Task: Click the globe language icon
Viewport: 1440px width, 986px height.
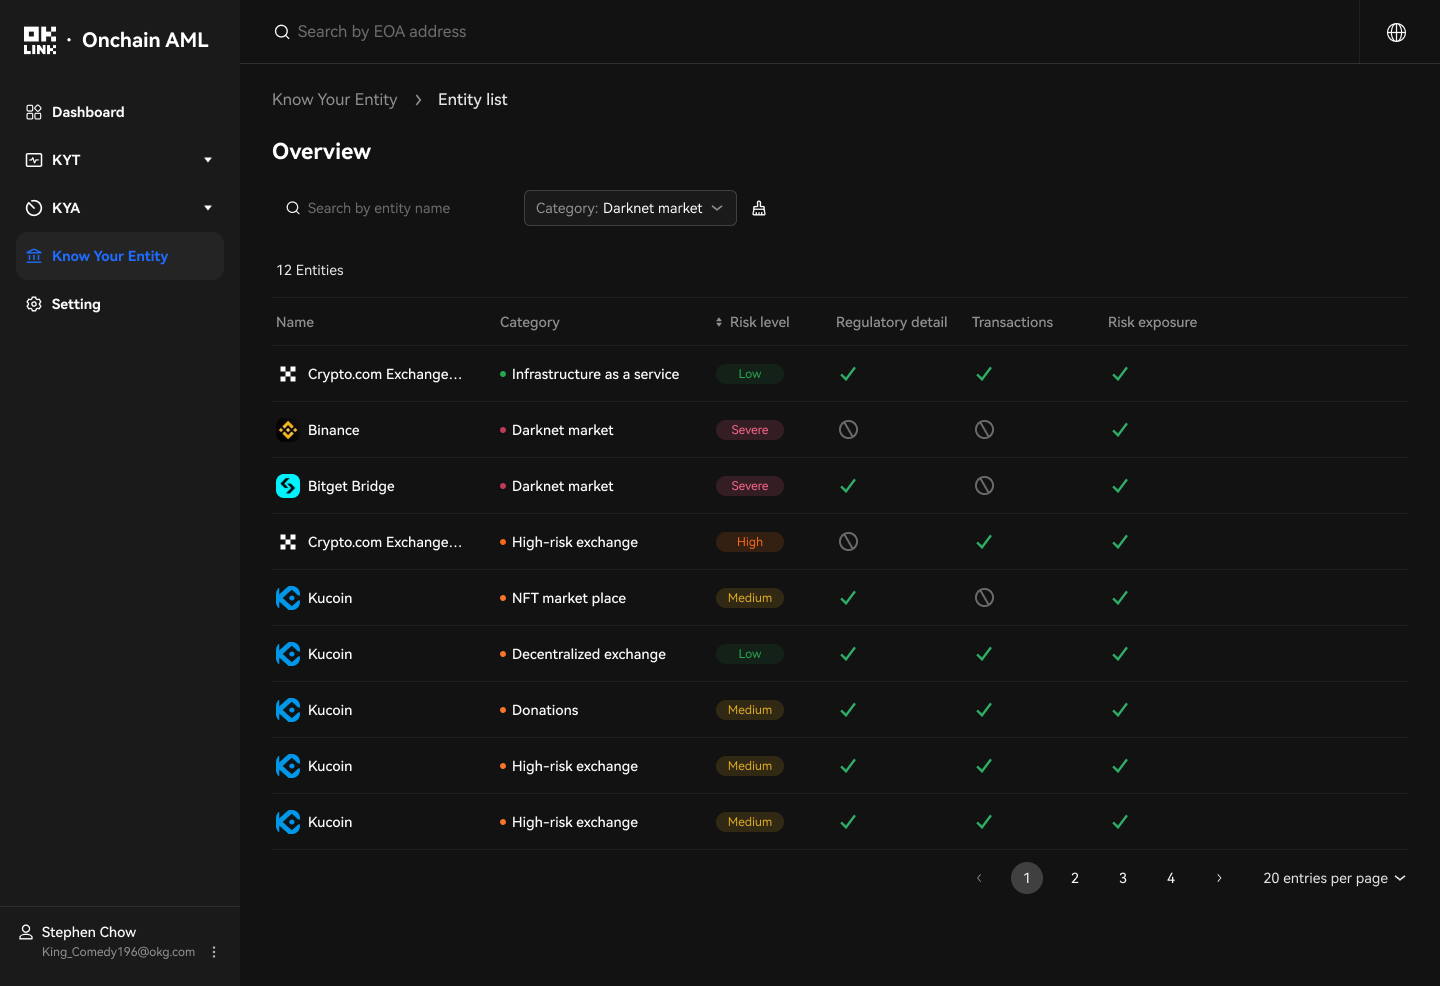Action: coord(1396,32)
